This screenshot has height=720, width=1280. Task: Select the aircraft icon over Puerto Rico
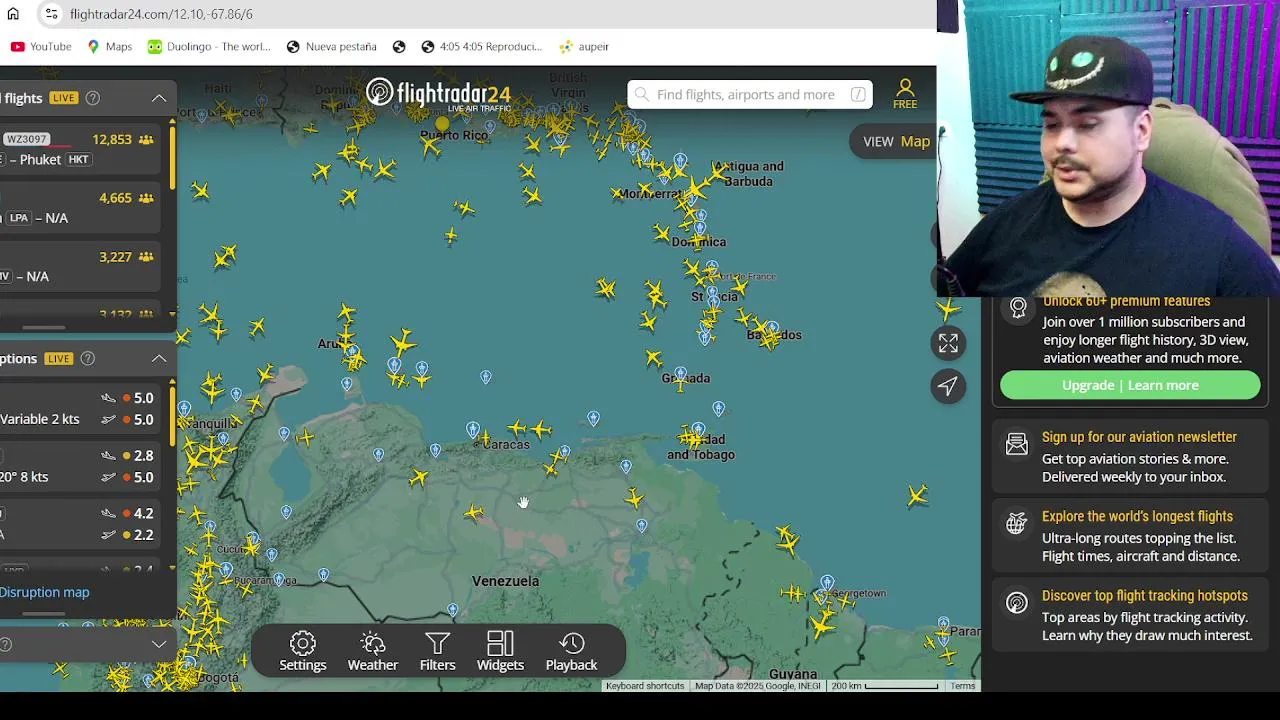click(x=431, y=147)
